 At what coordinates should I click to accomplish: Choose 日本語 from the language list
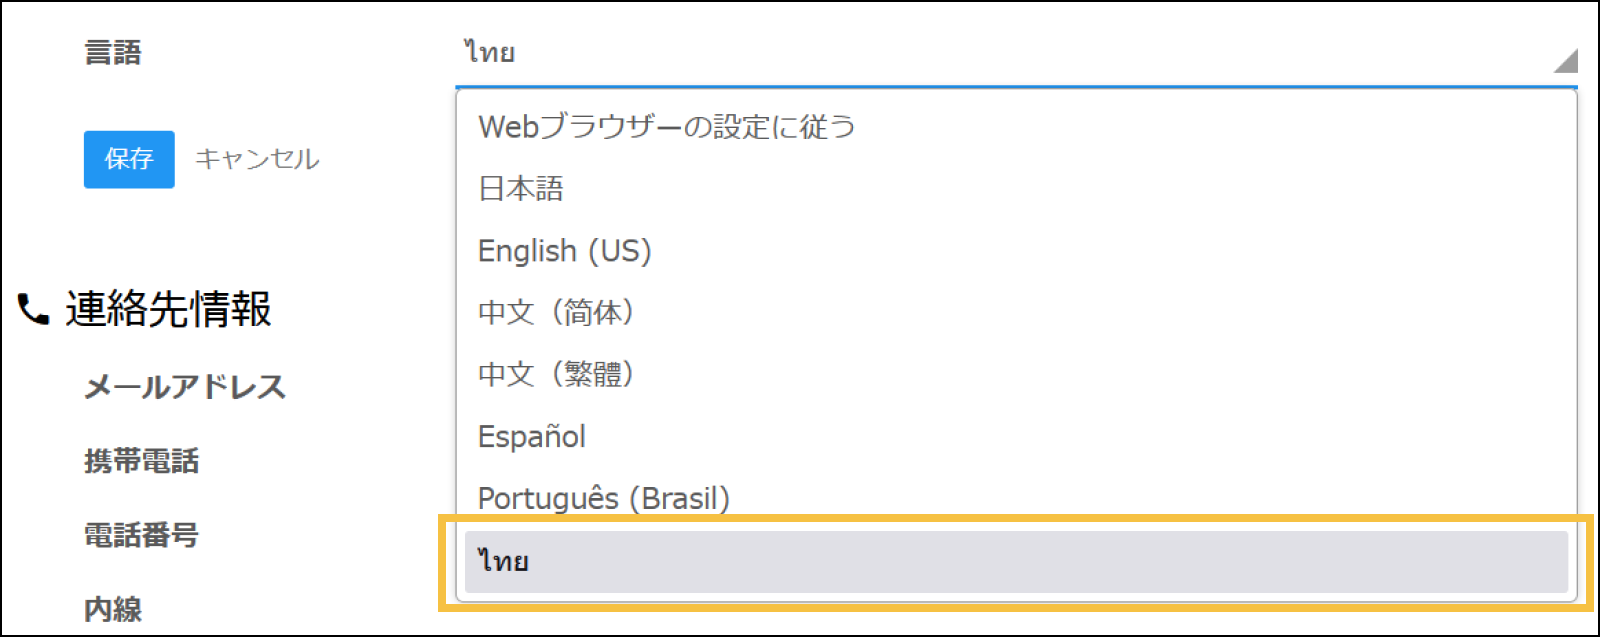[x=521, y=189]
